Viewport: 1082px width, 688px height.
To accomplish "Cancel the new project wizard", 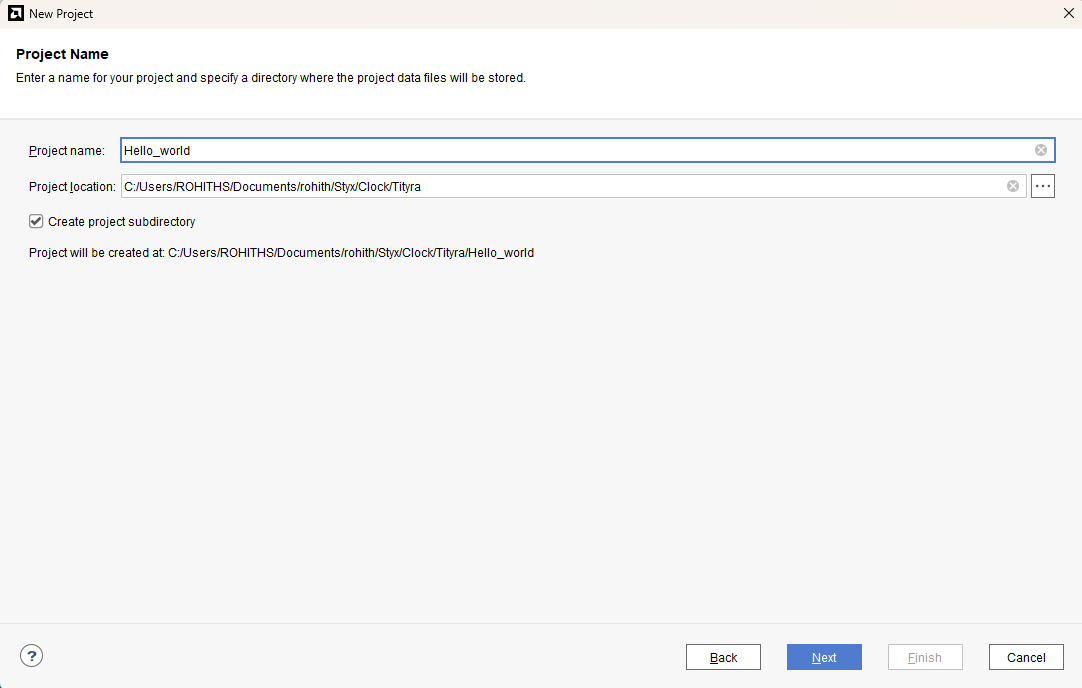I will (x=1026, y=657).
